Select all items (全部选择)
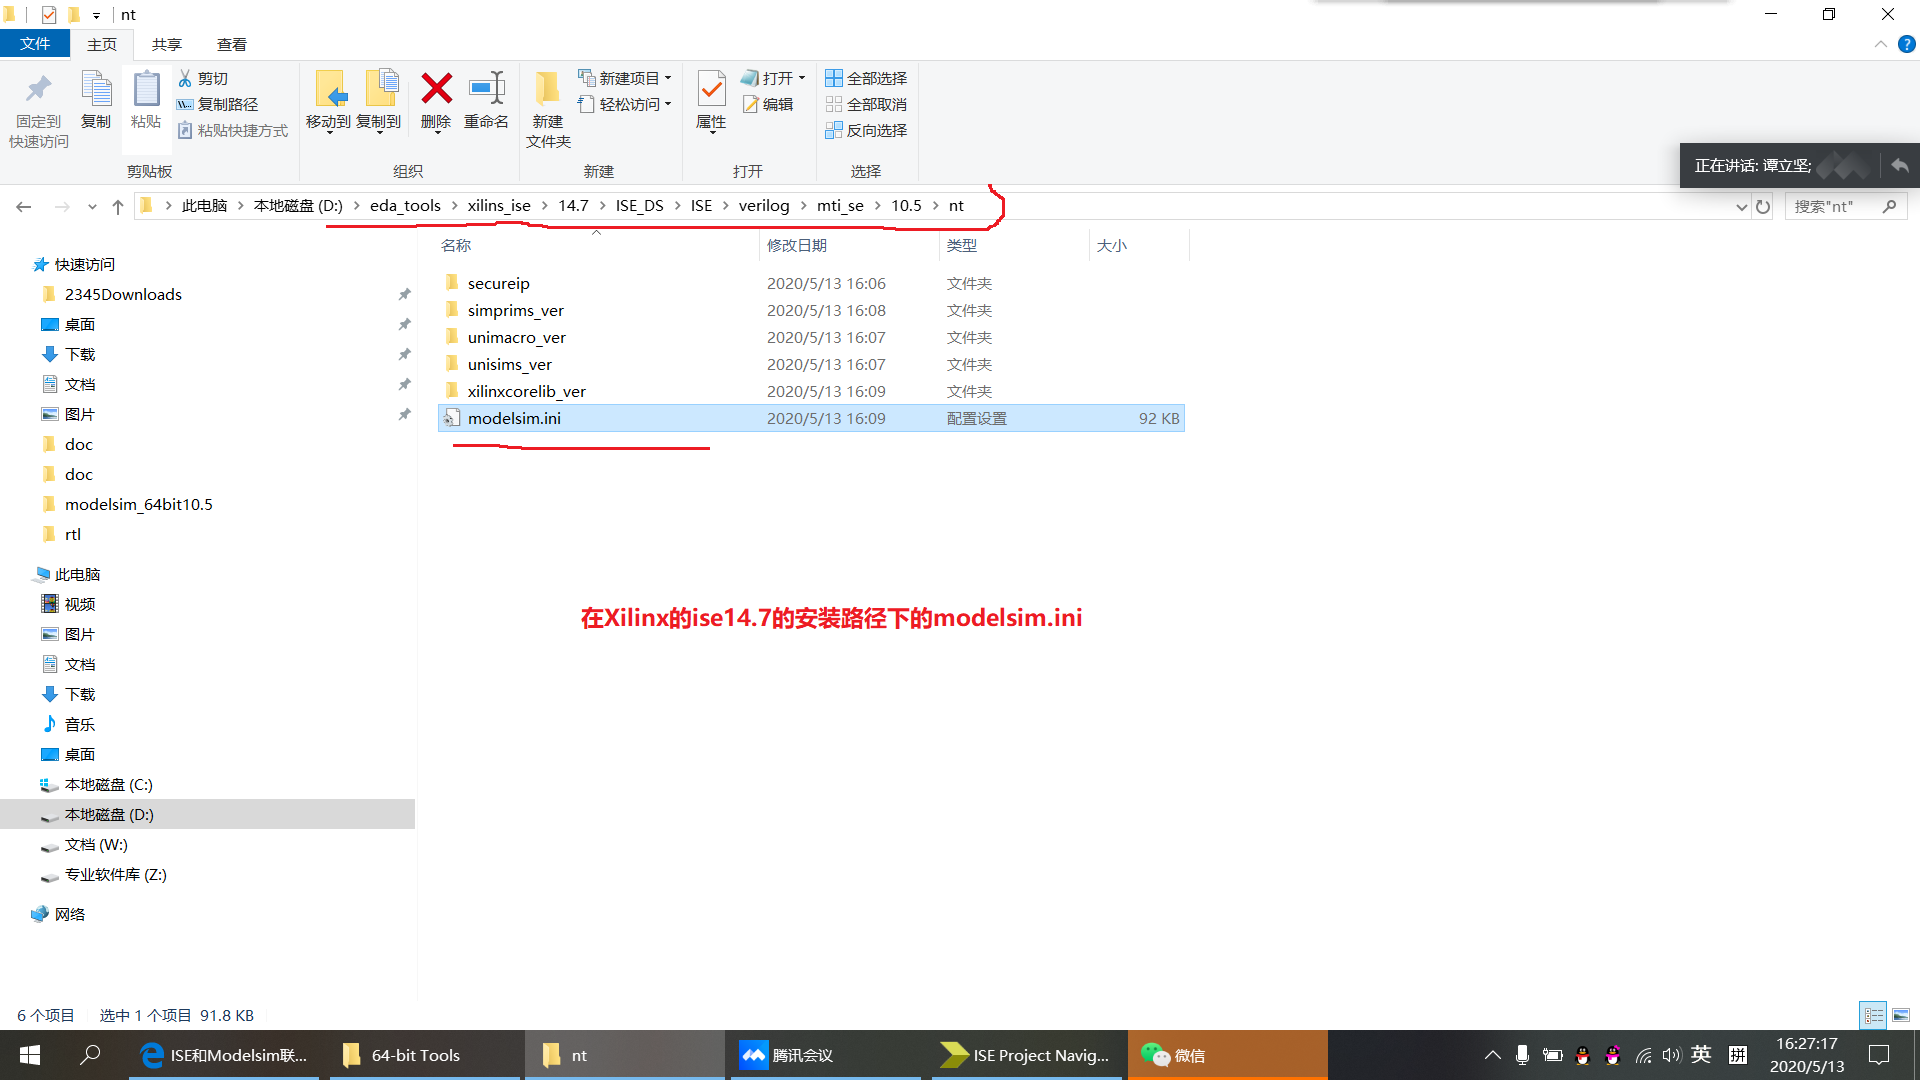The image size is (1920, 1080). click(x=866, y=78)
